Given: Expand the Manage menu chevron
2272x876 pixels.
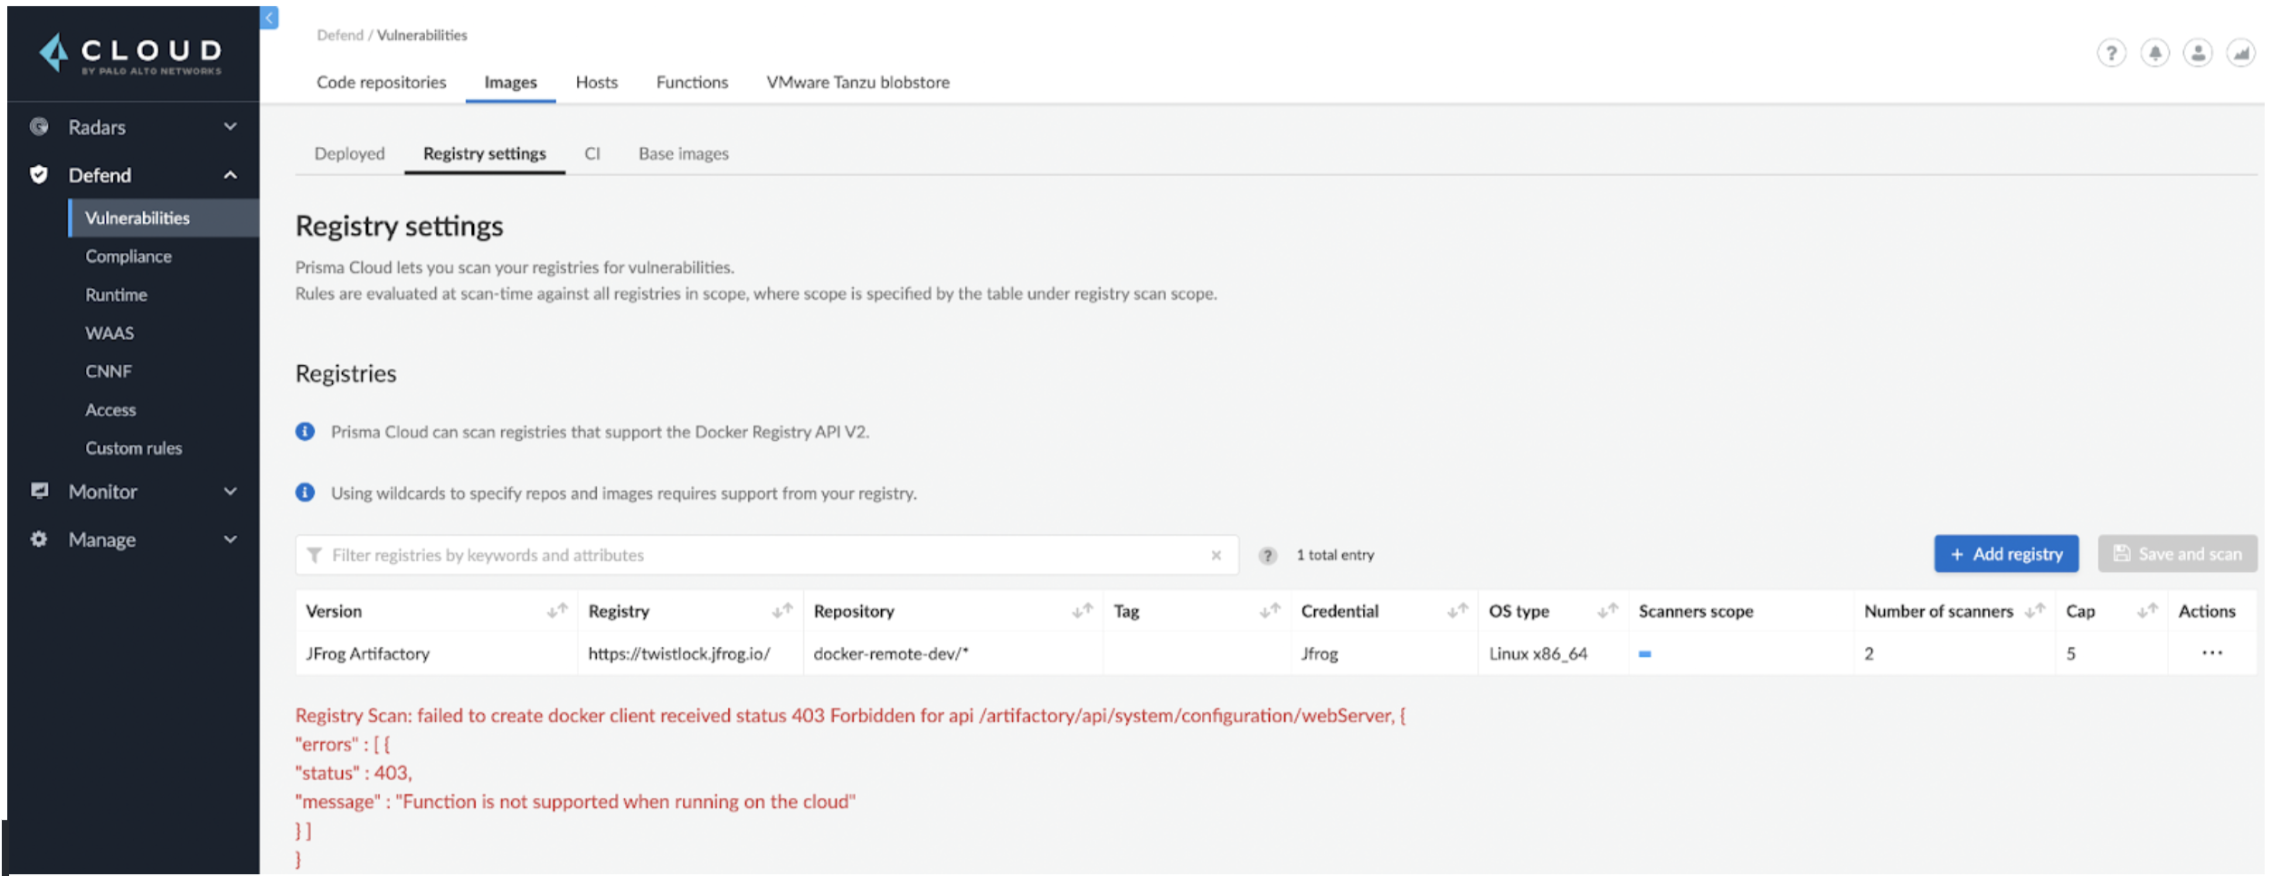Looking at the screenshot, I should coord(230,539).
